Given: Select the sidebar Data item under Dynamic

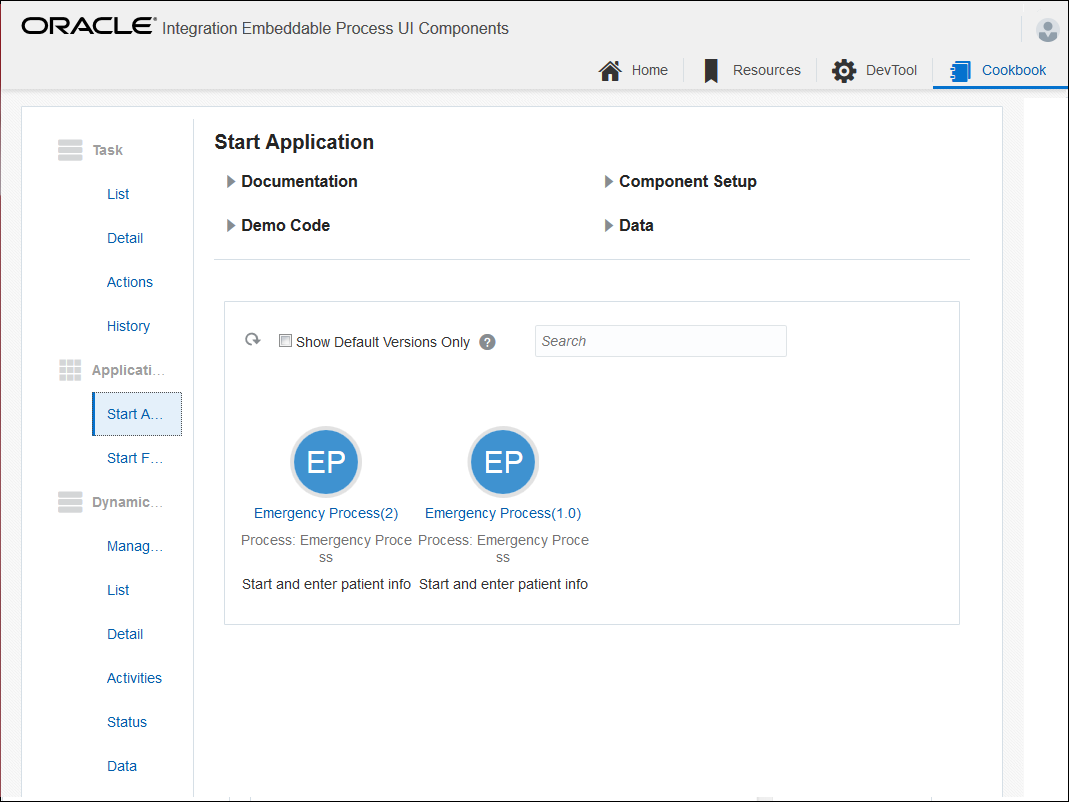Looking at the screenshot, I should (122, 767).
